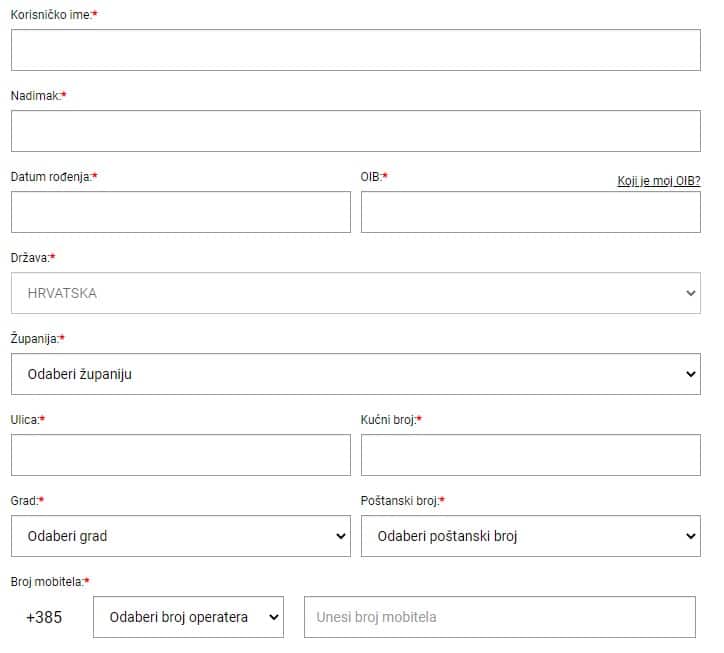Focus the Kućni broj input field

click(531, 455)
